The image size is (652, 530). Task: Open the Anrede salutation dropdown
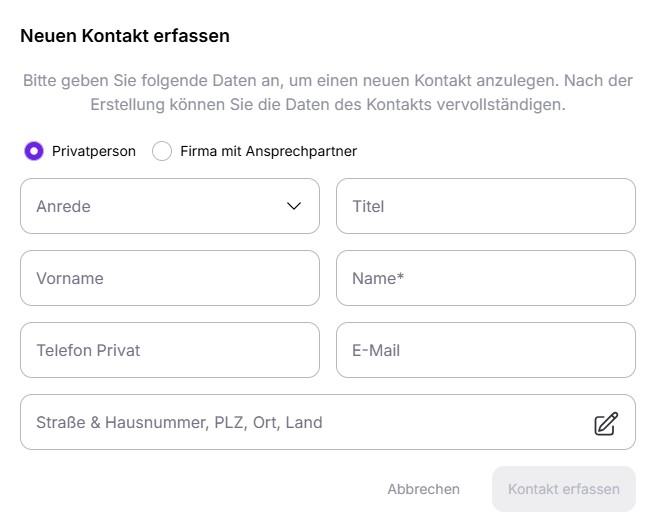[170, 206]
